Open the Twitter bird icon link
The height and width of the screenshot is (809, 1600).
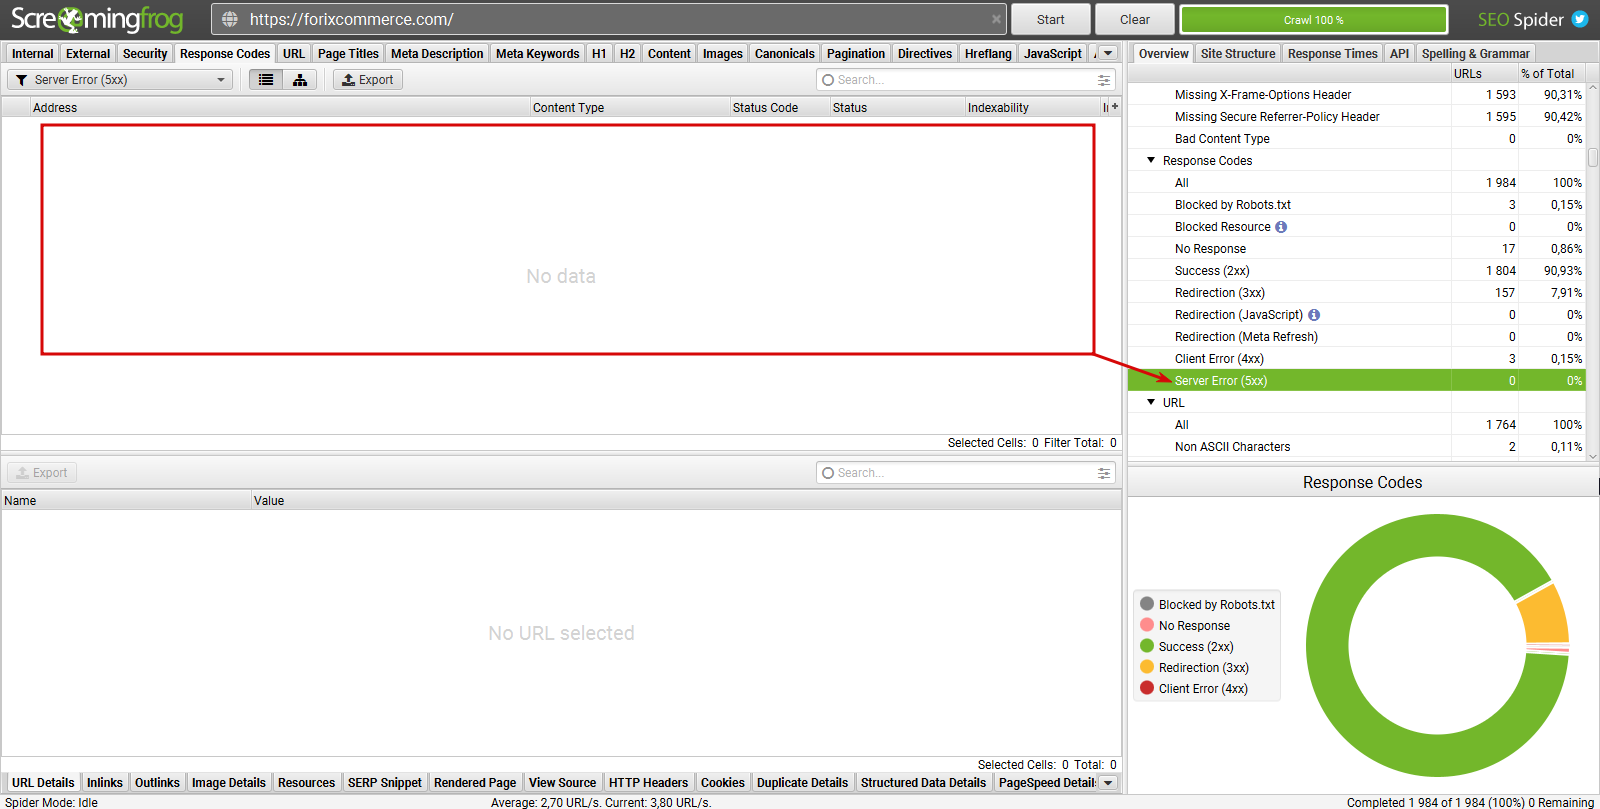(x=1580, y=19)
